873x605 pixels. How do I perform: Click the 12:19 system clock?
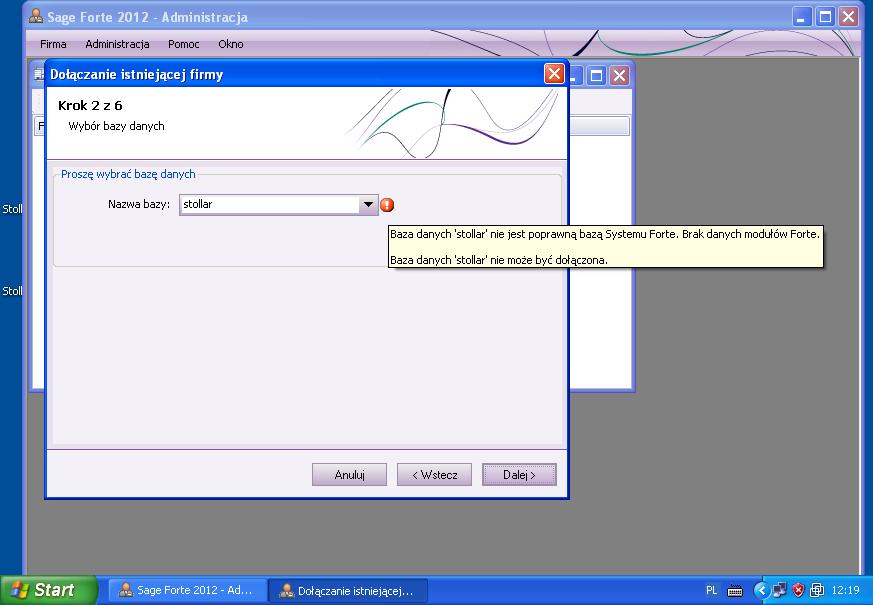coord(845,590)
